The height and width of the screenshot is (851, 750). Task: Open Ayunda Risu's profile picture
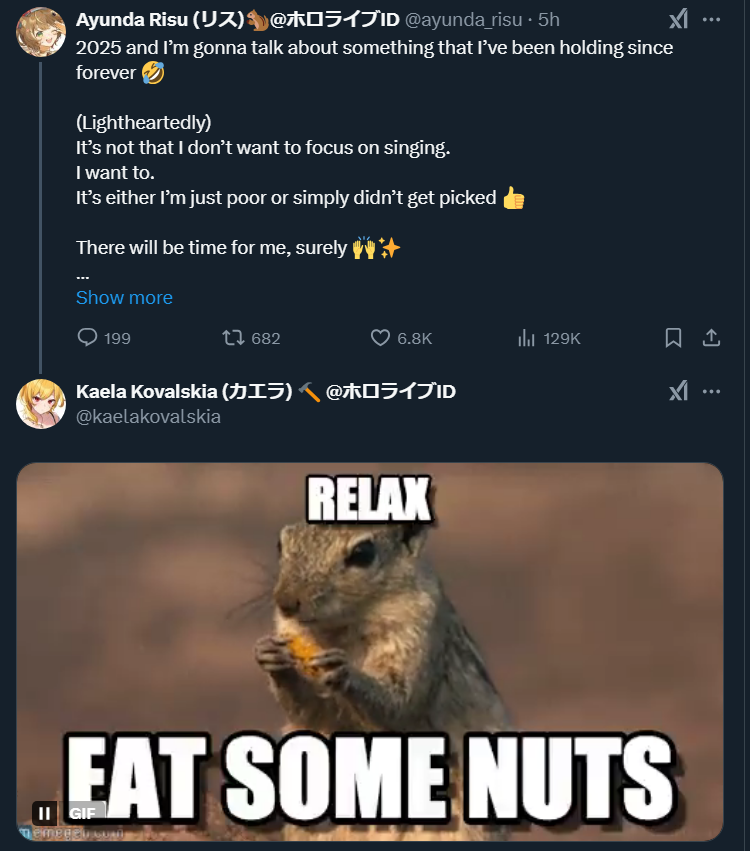point(41,32)
